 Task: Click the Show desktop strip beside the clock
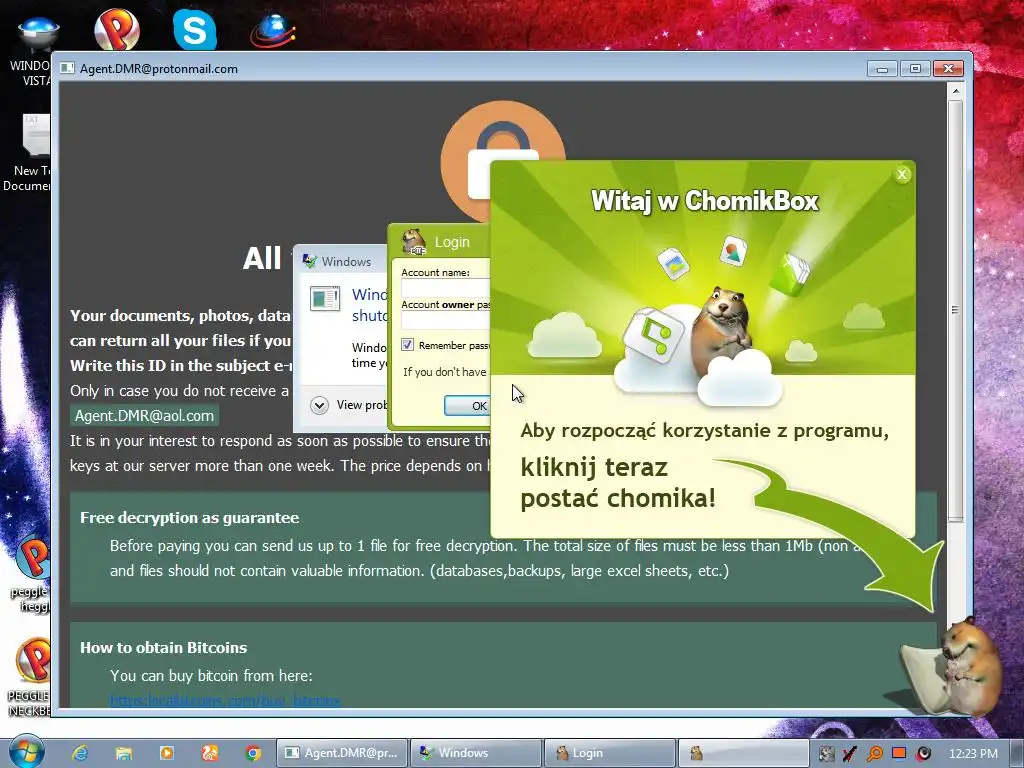[x=1016, y=753]
